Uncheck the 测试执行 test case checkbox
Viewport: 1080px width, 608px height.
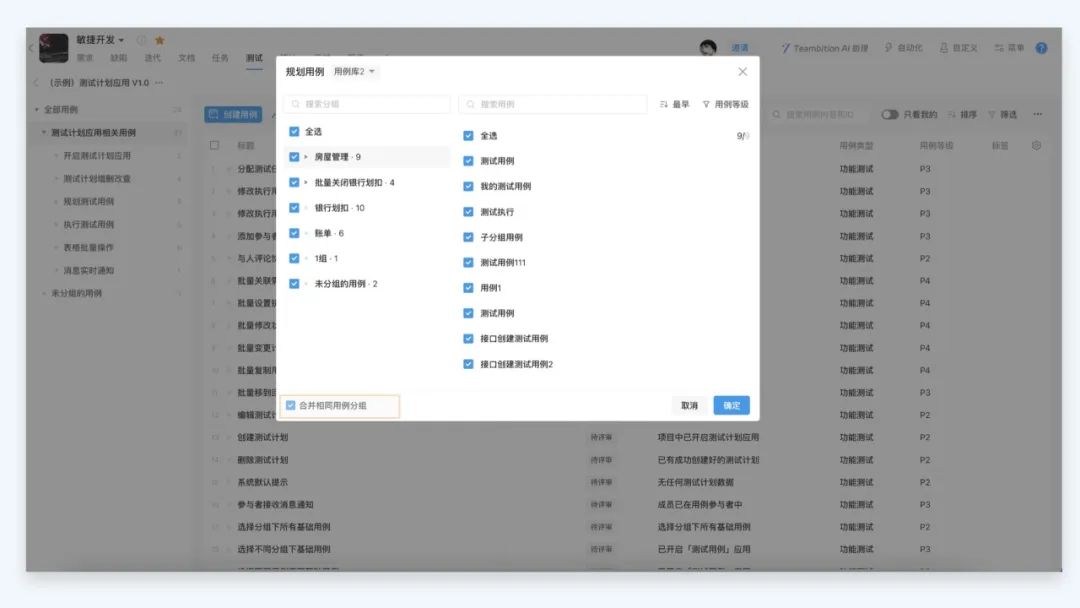(468, 212)
